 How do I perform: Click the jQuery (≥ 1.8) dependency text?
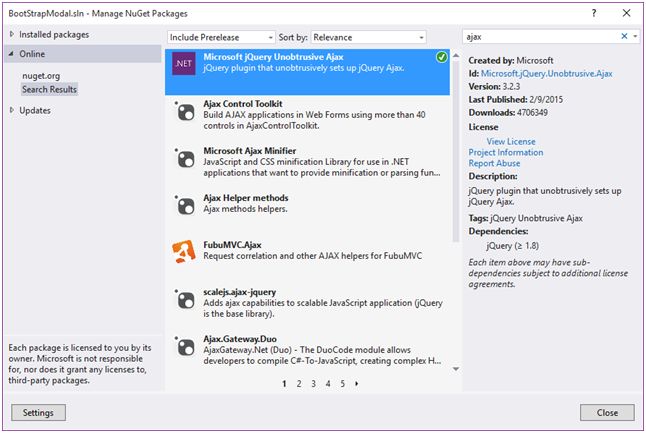512,246
